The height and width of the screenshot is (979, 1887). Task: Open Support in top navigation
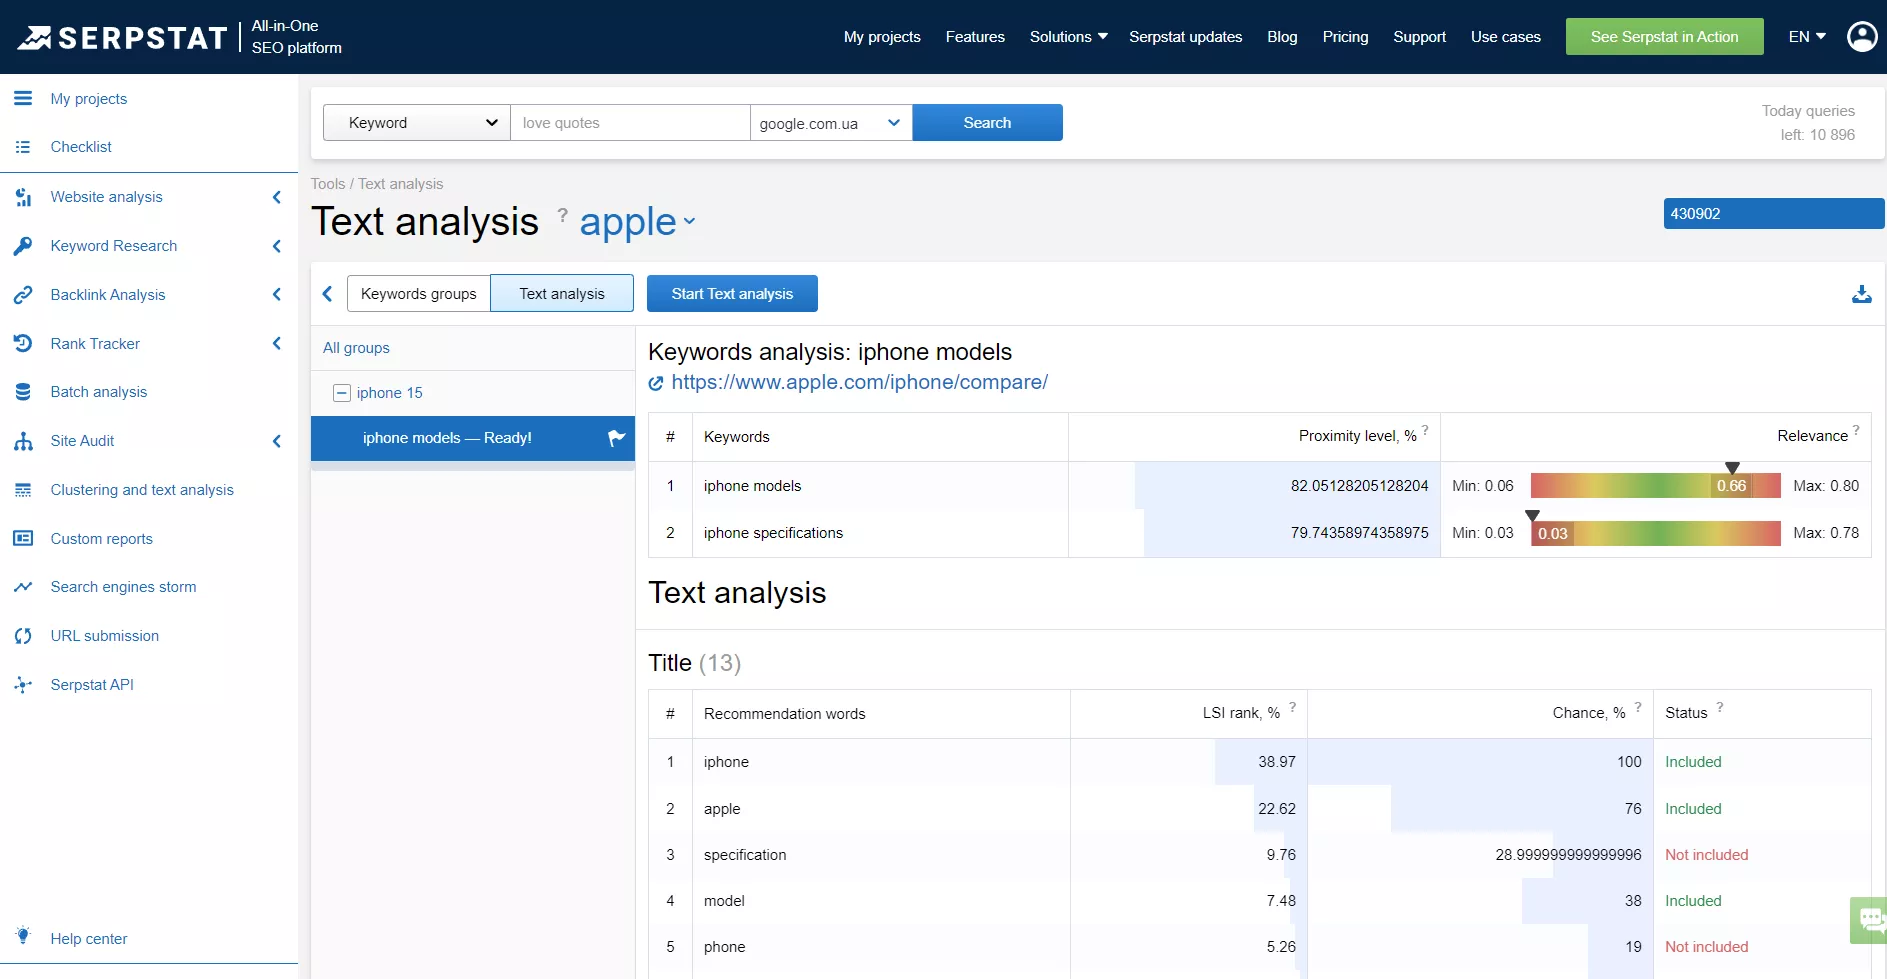(x=1420, y=37)
